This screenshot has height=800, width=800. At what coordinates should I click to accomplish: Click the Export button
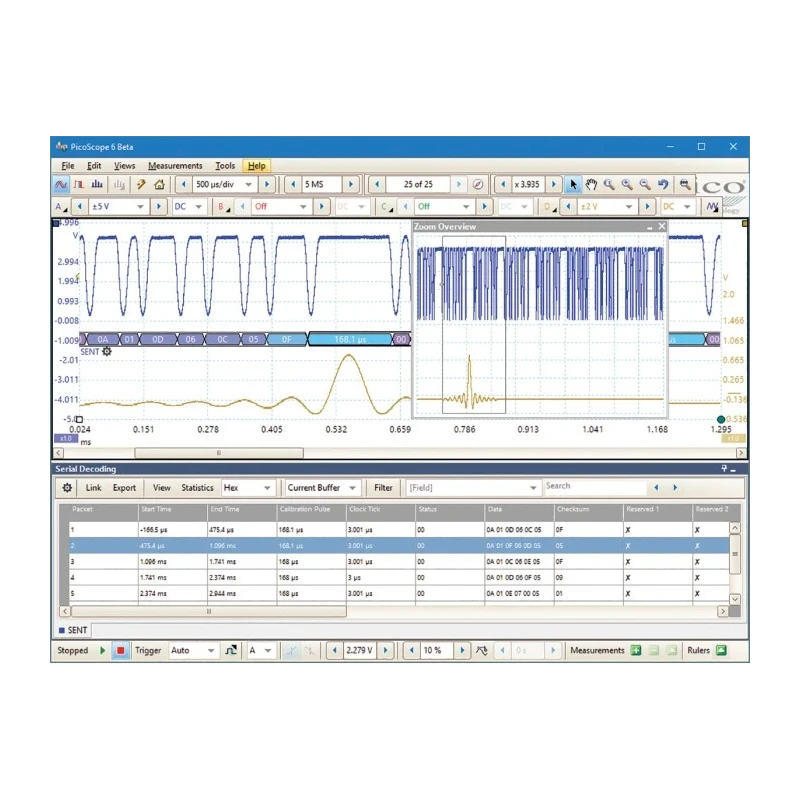pyautogui.click(x=124, y=488)
